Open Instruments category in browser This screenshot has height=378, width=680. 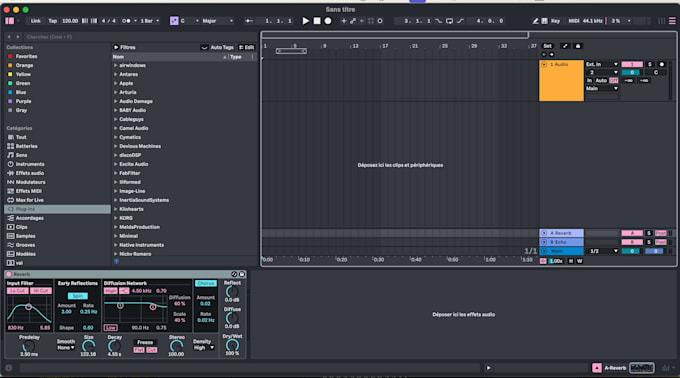[30, 164]
